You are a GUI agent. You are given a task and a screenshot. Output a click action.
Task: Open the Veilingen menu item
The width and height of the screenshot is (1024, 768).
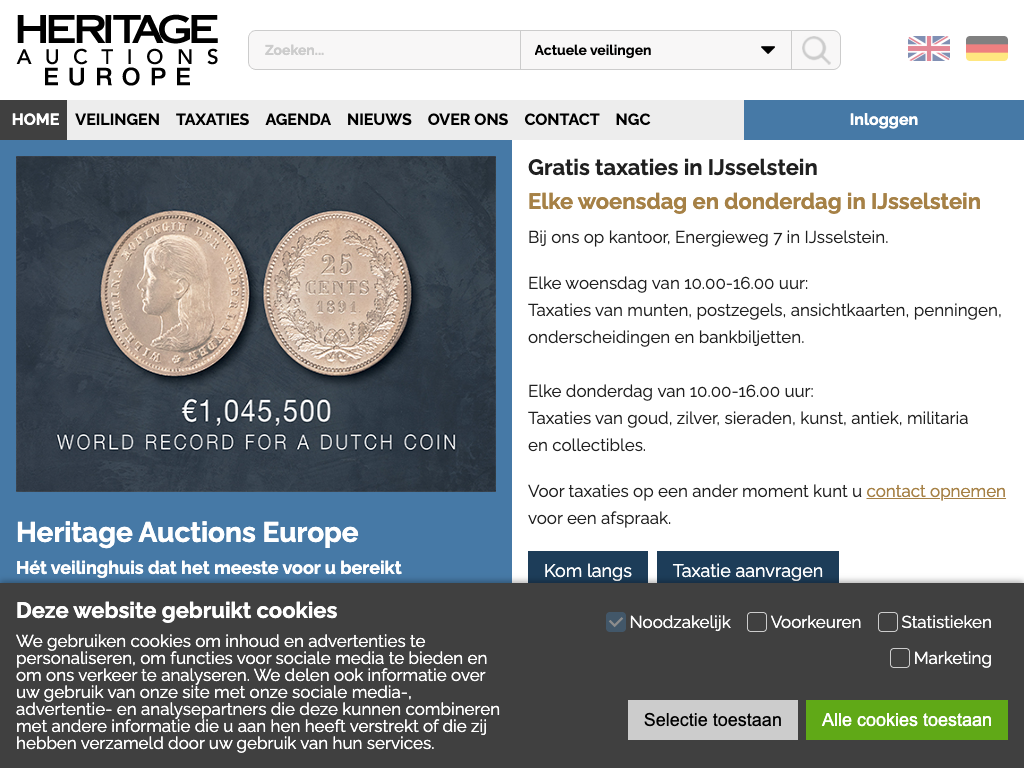click(x=117, y=120)
